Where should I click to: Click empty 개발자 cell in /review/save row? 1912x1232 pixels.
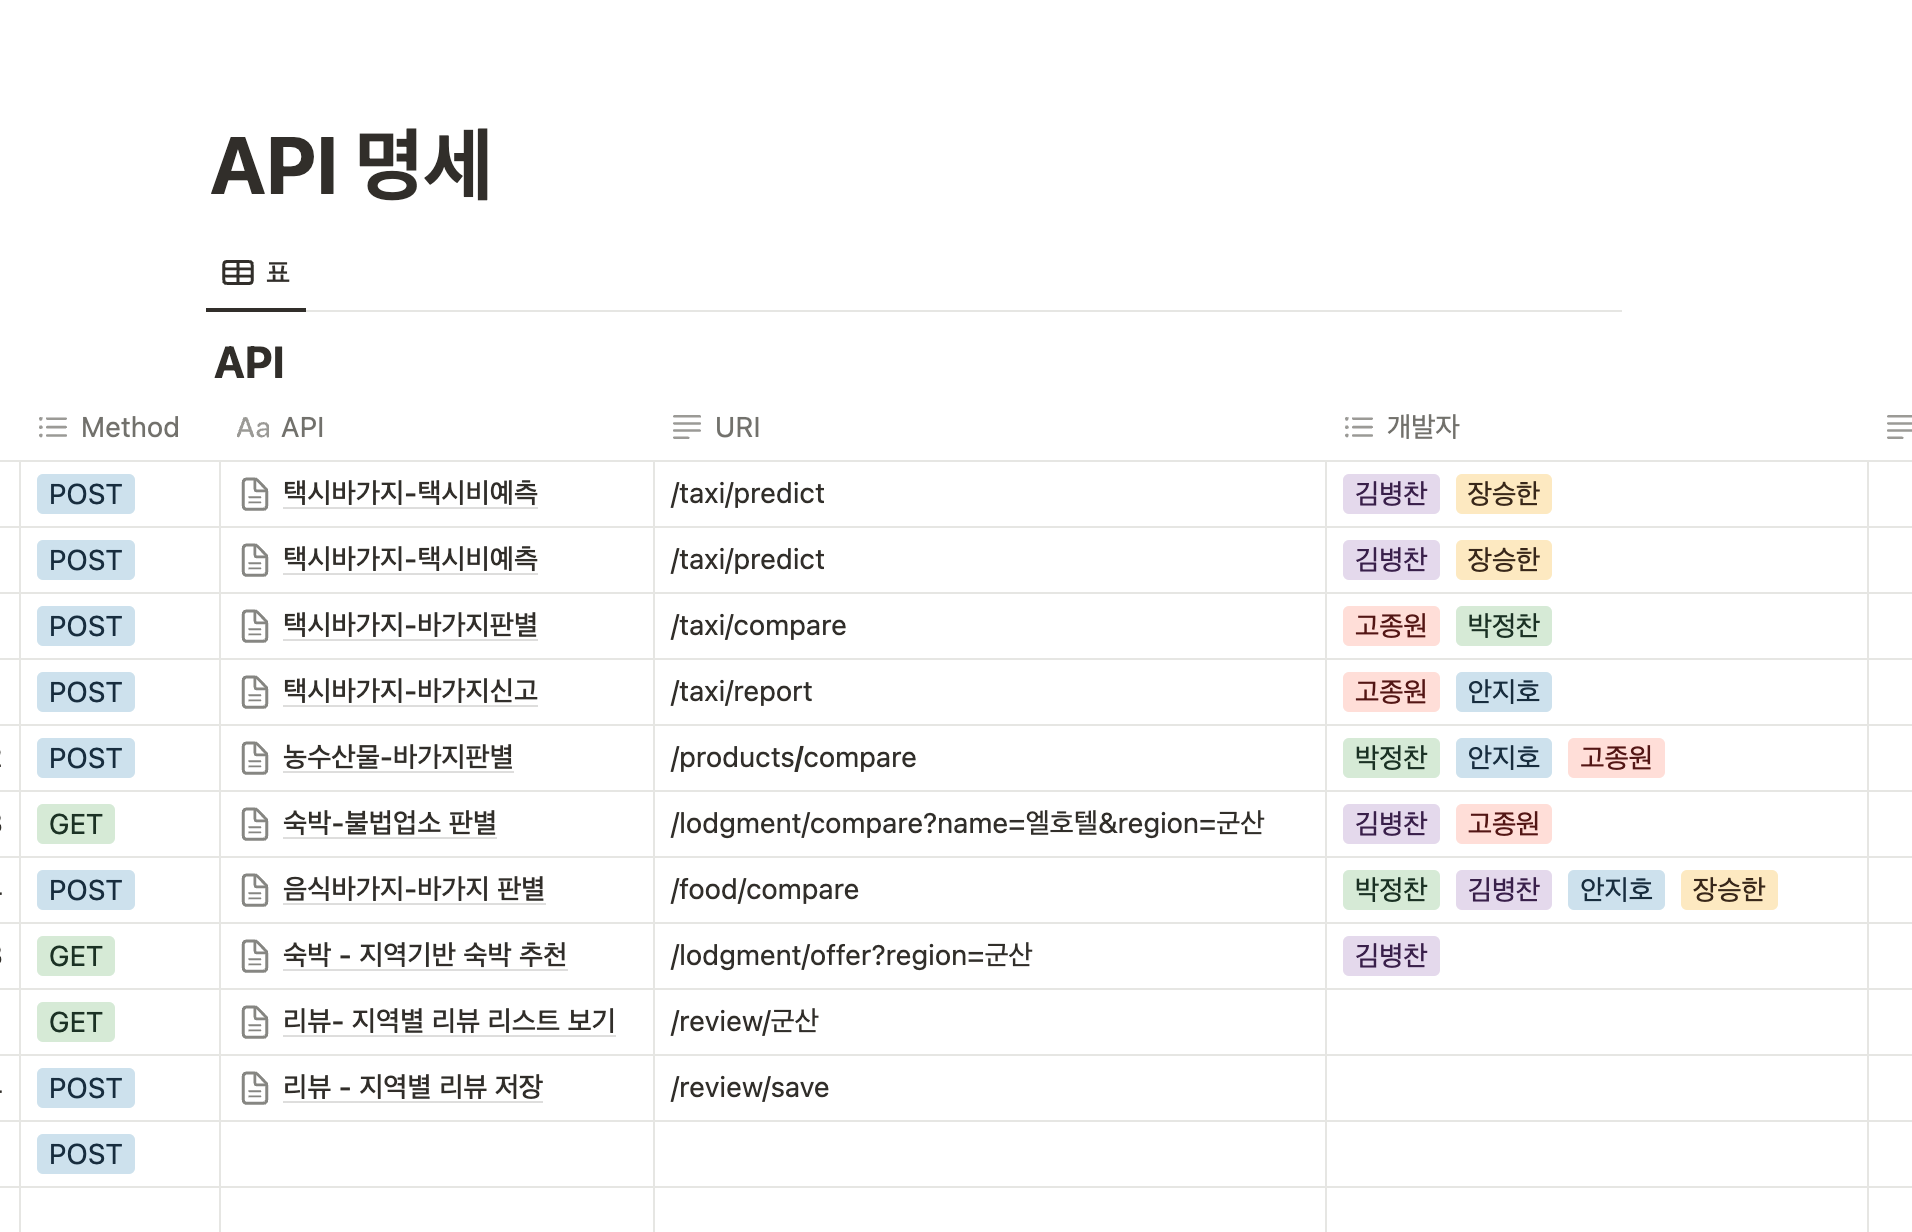coord(1597,1088)
